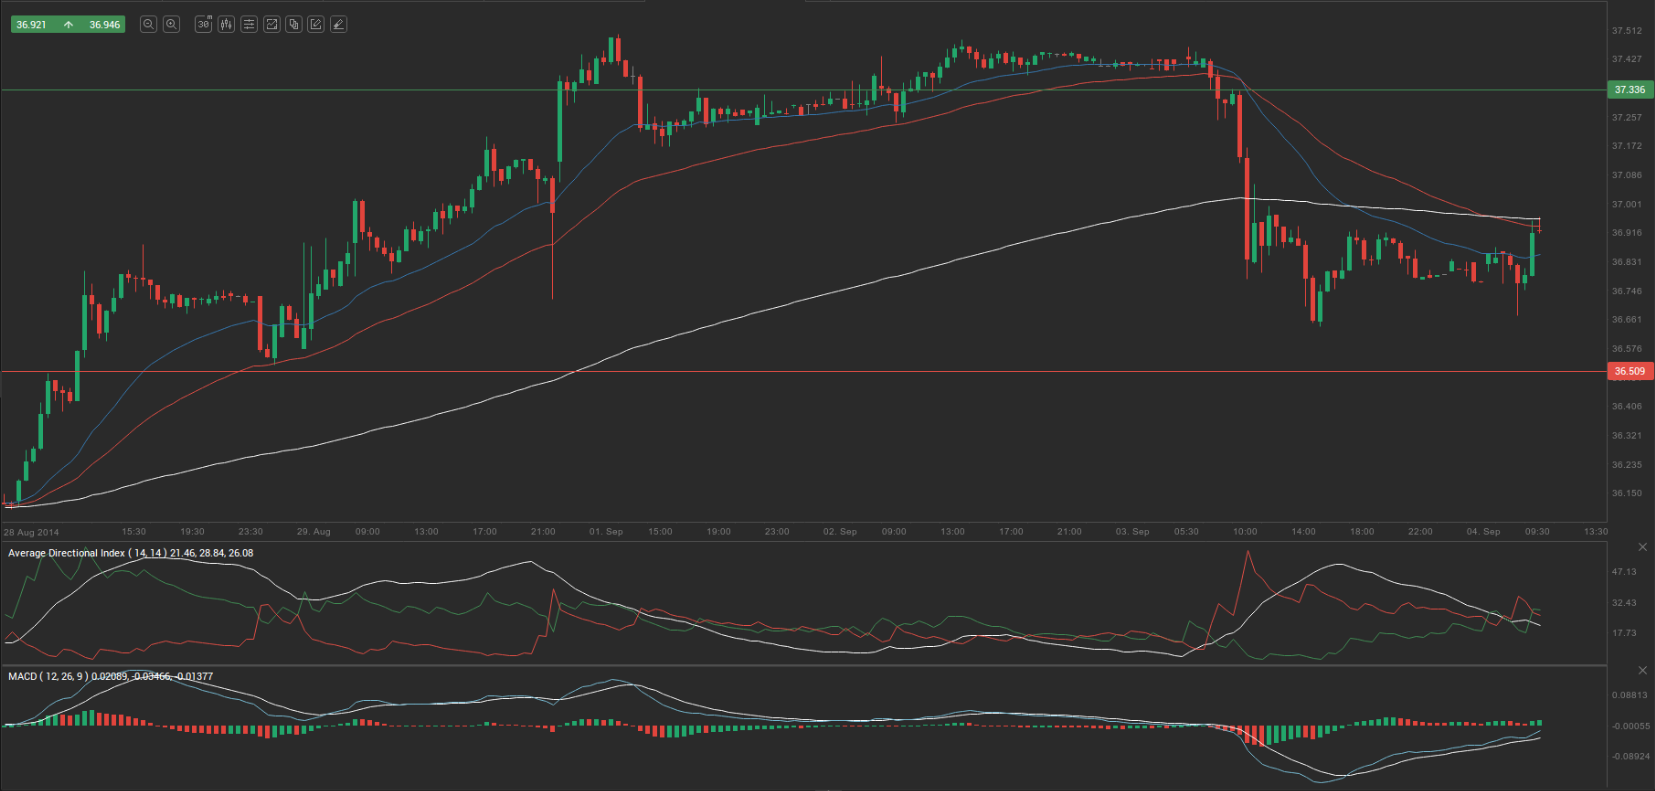Screen dimensions: 1655x791
Task: Open the candlestick chart type selector
Action: click(x=226, y=24)
